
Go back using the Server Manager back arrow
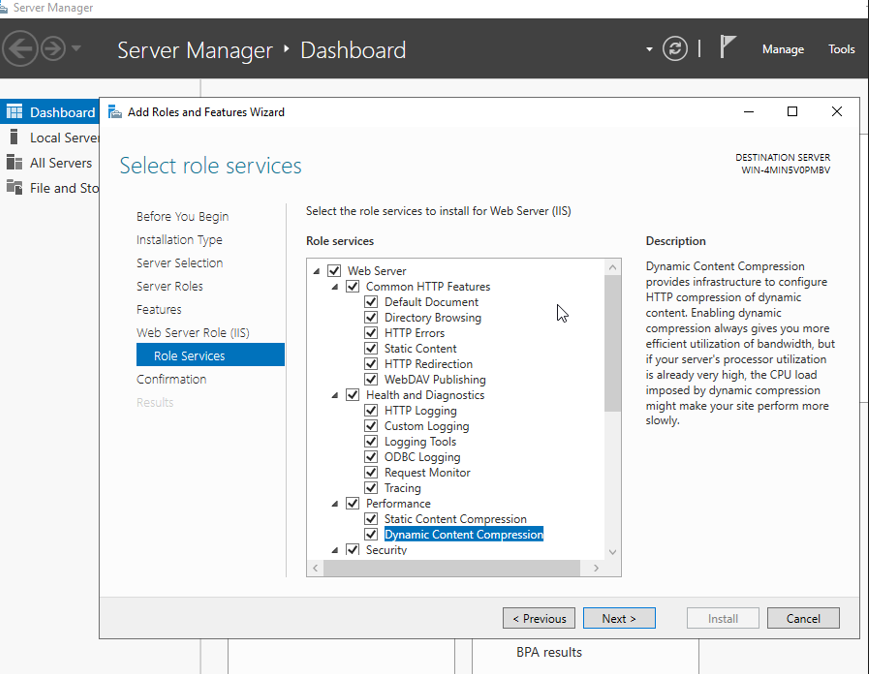click(19, 49)
